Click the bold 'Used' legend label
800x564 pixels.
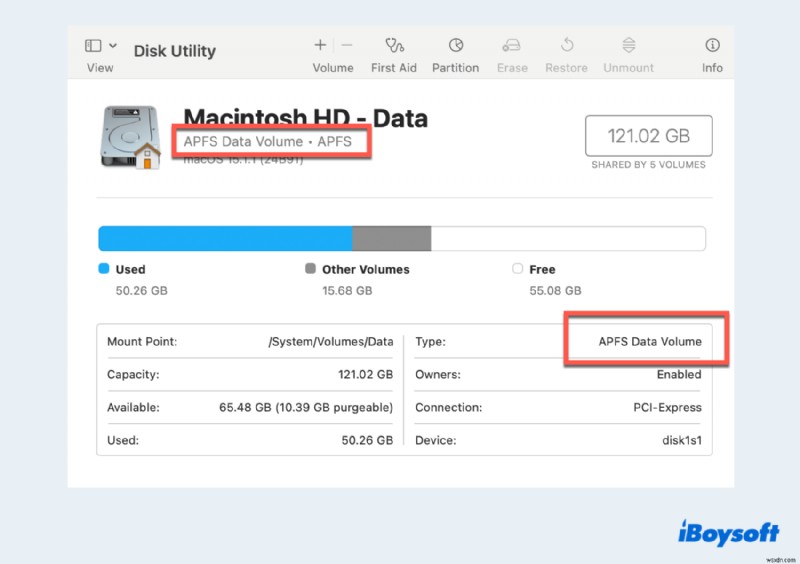(131, 269)
